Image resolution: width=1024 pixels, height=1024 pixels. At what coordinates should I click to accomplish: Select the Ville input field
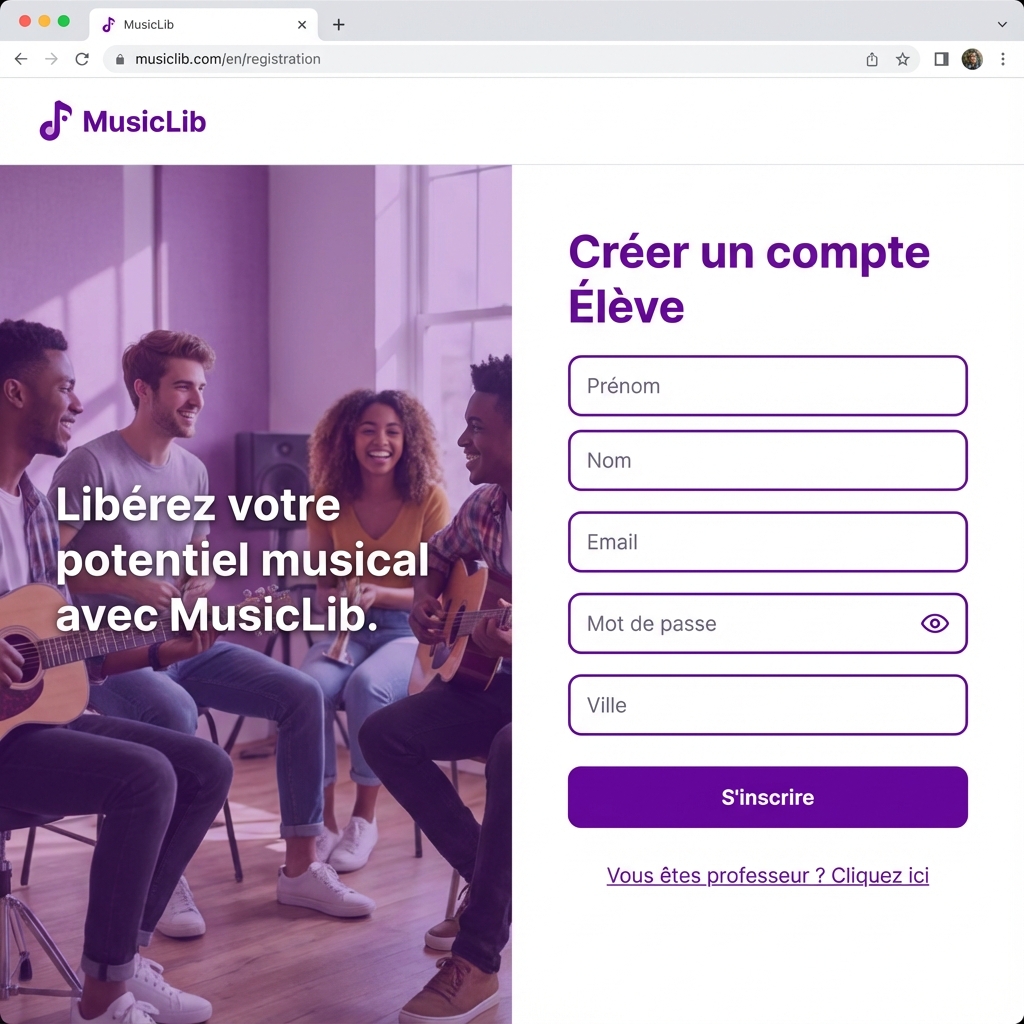[767, 705]
